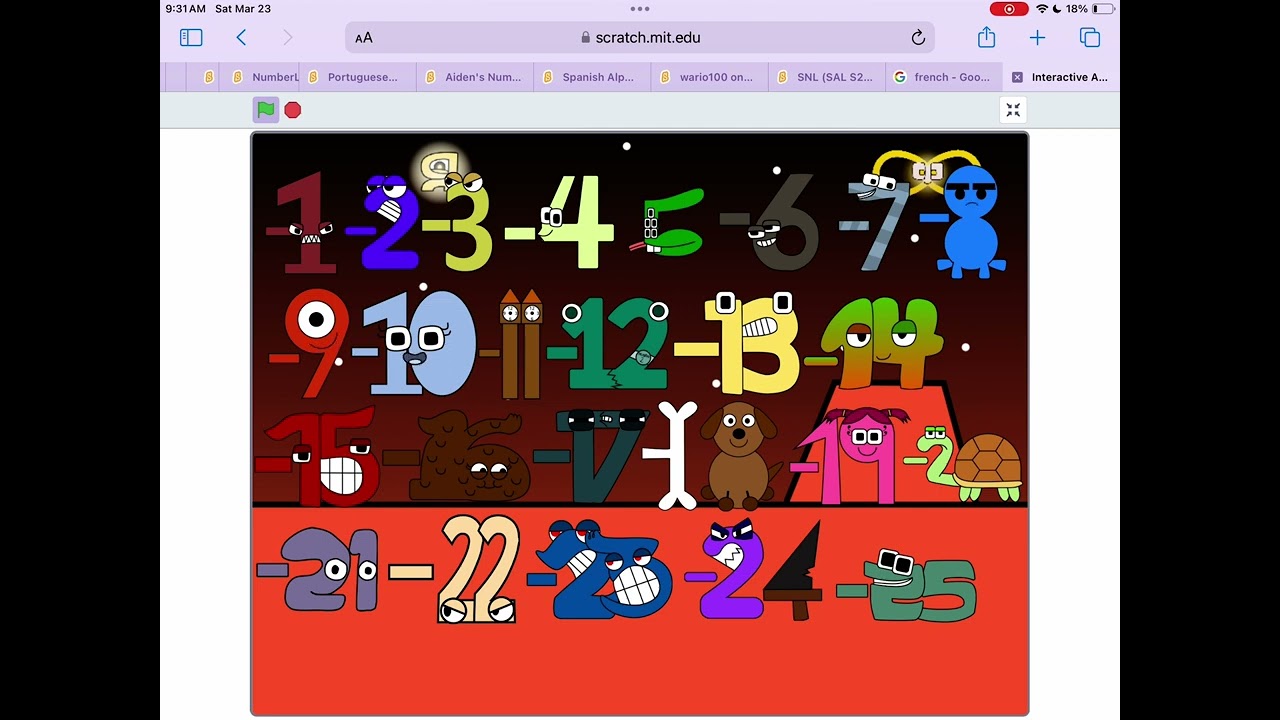Click the pink number 19 with pigtails

click(850, 454)
